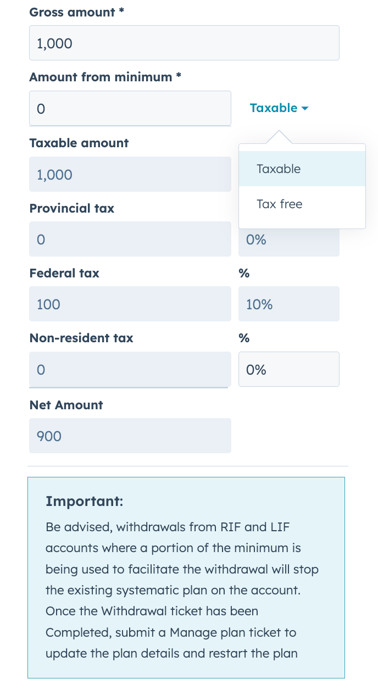Viewport: 378px width, 690px height.
Task: Click the Taxable amount field
Action: [x=130, y=174]
